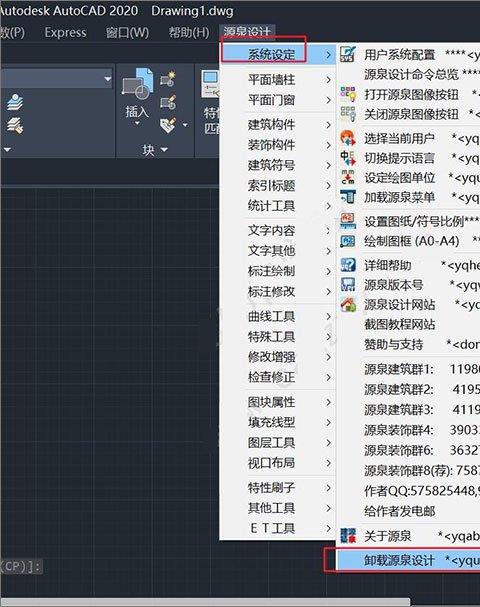Select 文字其他 menu item
This screenshot has height=607, width=480.
pos(278,251)
